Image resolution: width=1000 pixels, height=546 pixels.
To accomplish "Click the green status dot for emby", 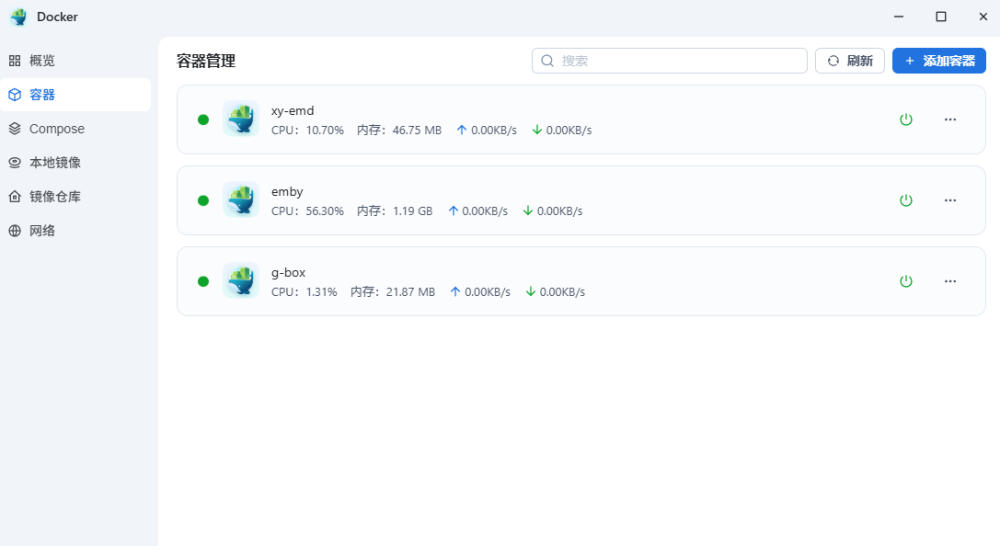I will point(203,200).
